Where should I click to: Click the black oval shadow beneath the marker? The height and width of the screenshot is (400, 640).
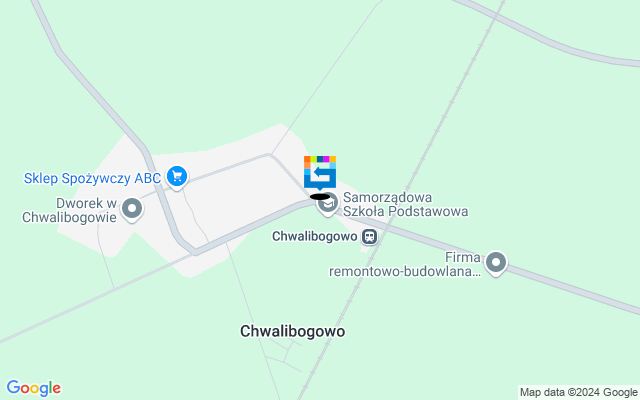(x=320, y=197)
